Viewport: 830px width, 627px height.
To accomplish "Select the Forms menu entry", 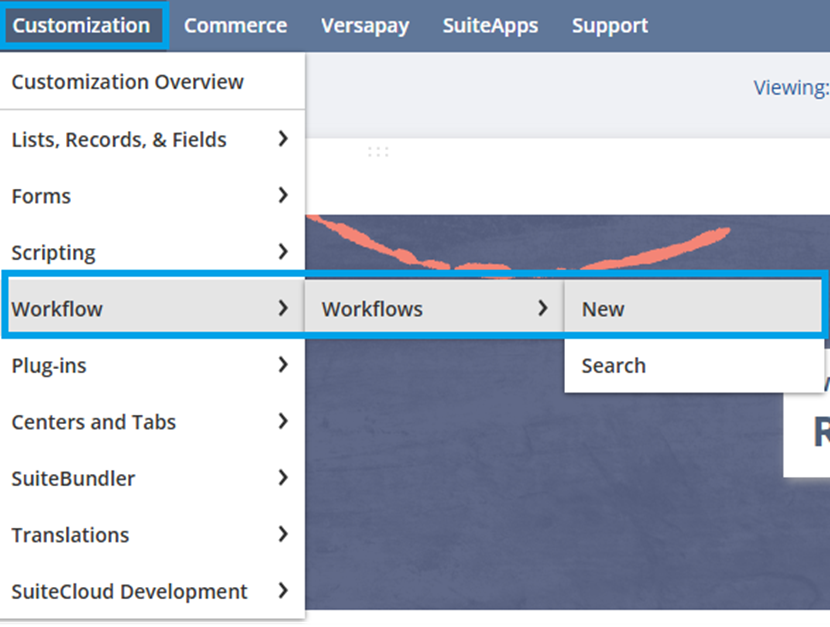I will [x=152, y=196].
